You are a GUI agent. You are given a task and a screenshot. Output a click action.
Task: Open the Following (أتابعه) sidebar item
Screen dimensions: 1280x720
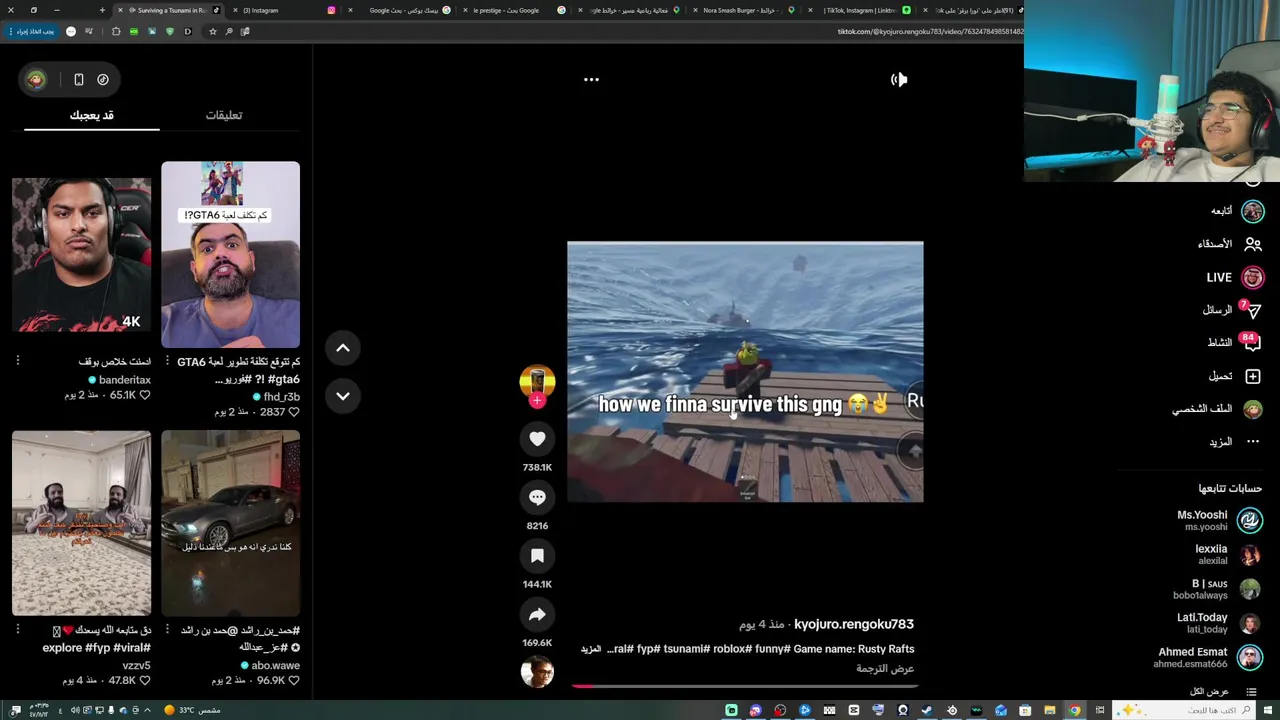[x=1237, y=211]
